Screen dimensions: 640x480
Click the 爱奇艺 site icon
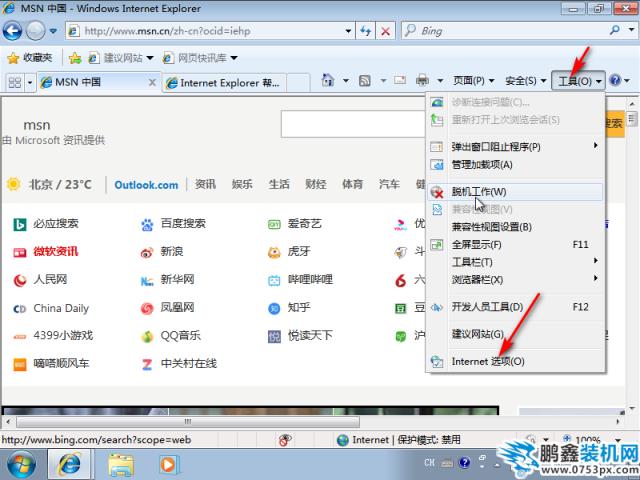point(274,224)
